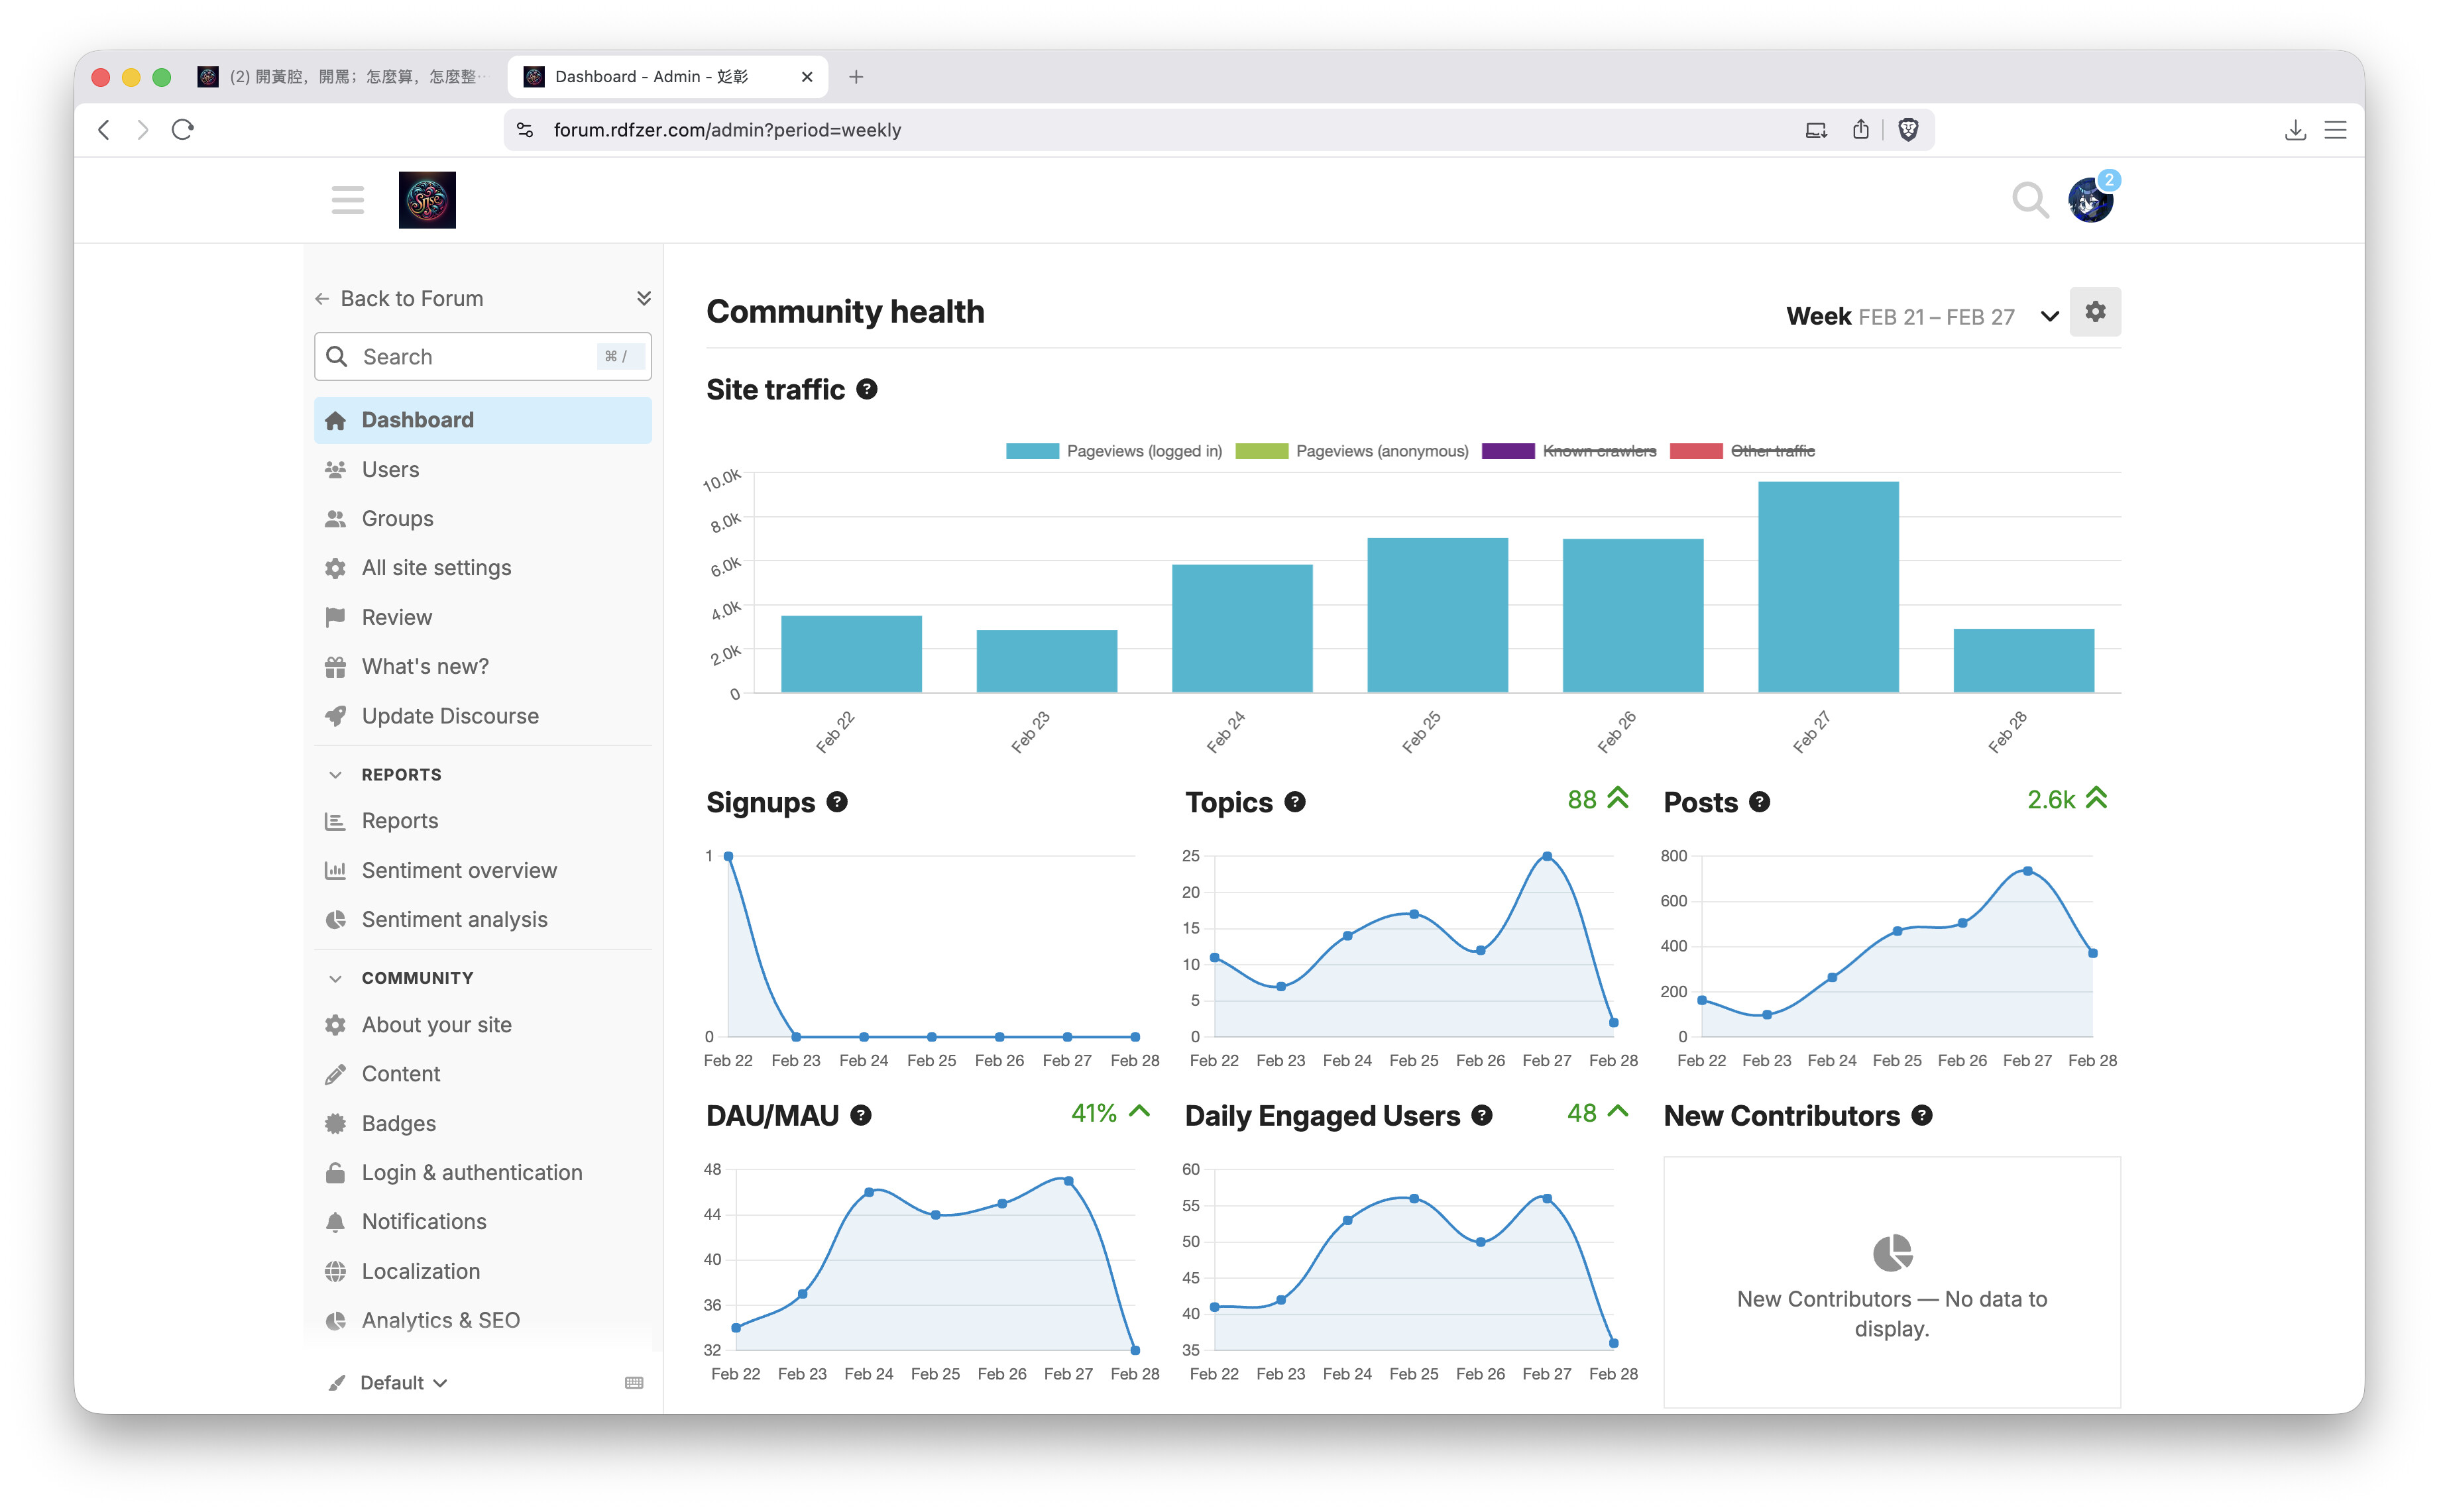Click the Brave Shields lion icon
This screenshot has width=2439, height=1512.
tap(1907, 130)
